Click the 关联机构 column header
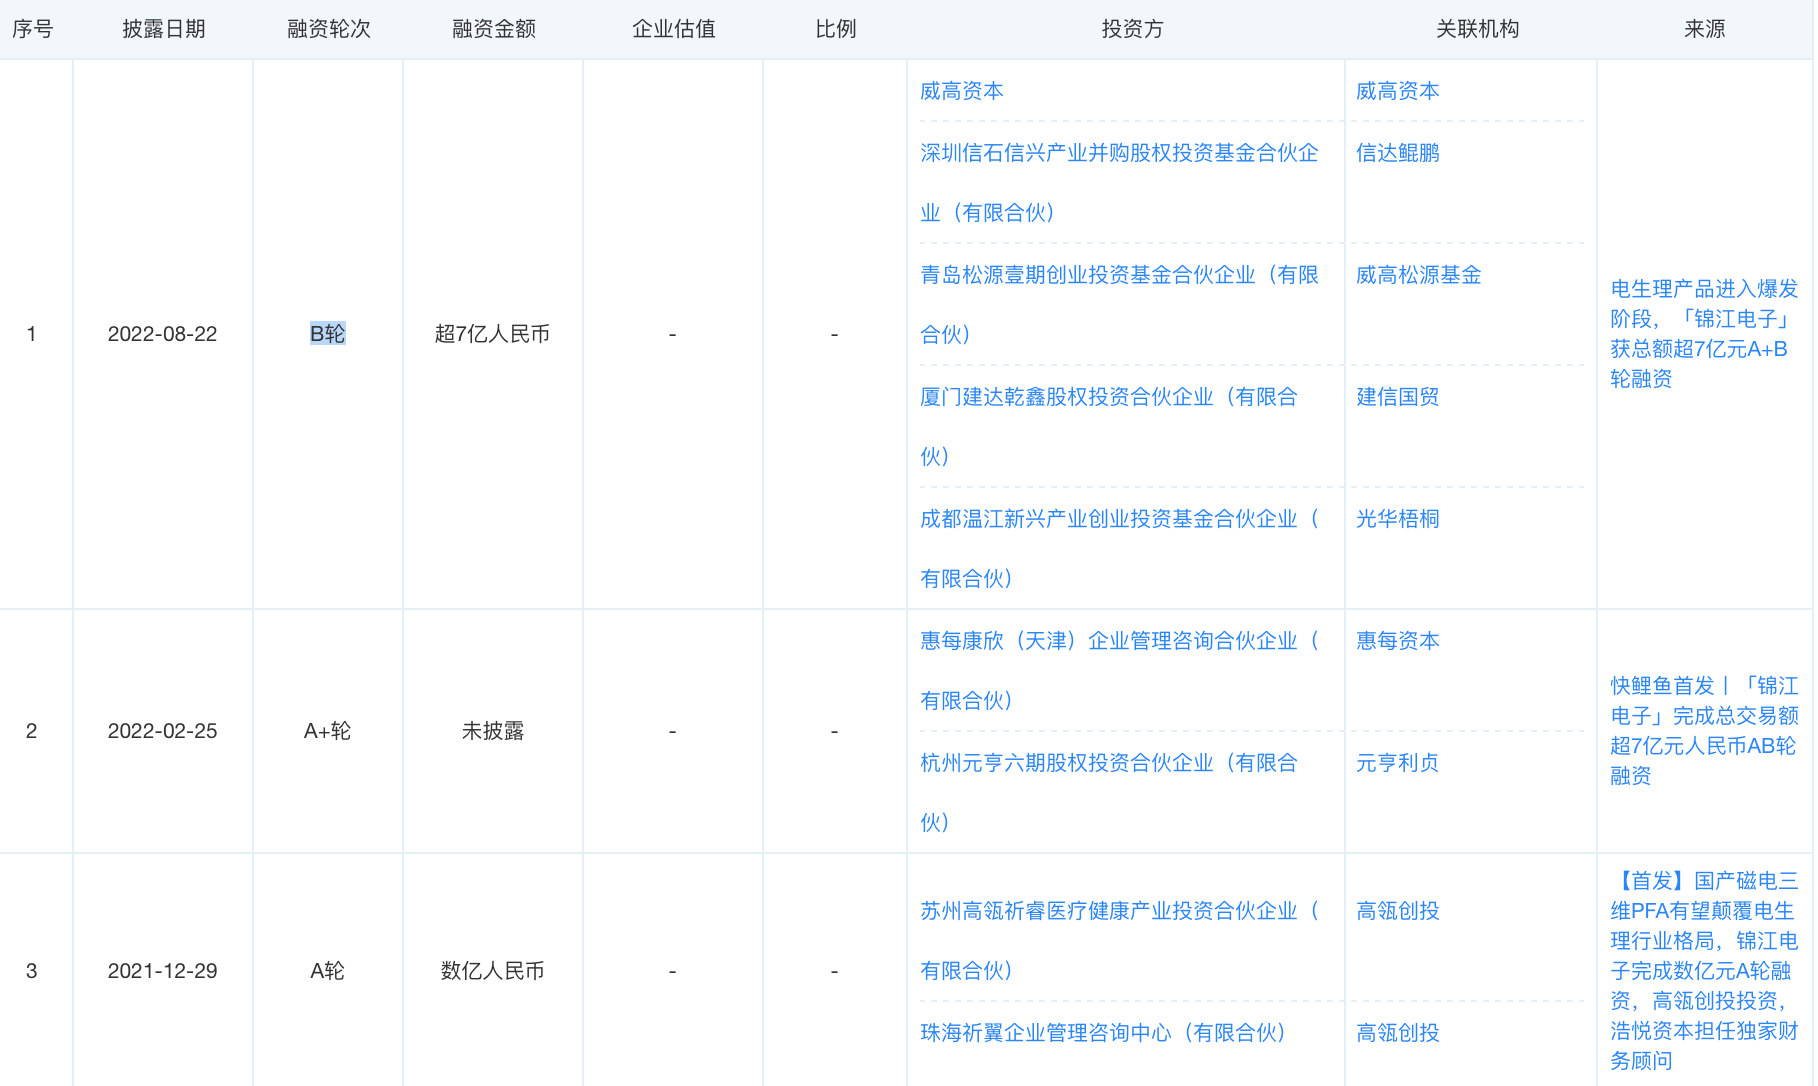Viewport: 1818px width, 1086px height. point(1477,29)
